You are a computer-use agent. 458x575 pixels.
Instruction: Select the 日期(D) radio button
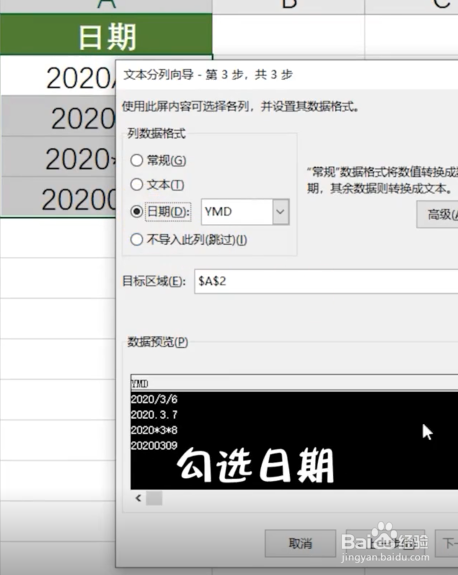click(137, 212)
